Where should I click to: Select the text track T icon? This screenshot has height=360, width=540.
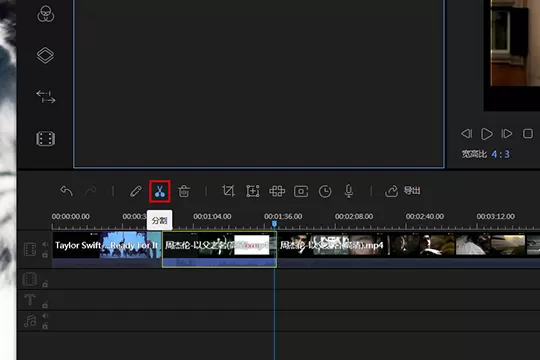(x=30, y=300)
